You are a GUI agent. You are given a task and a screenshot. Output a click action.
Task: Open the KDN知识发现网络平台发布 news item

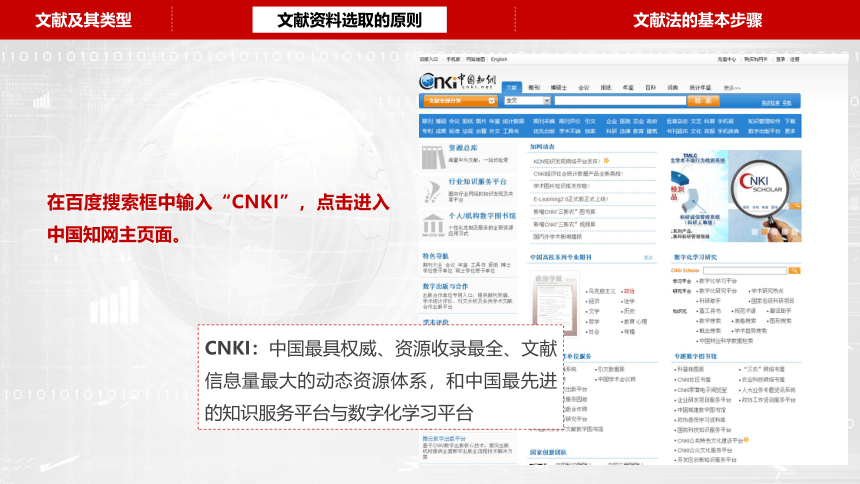[566, 161]
